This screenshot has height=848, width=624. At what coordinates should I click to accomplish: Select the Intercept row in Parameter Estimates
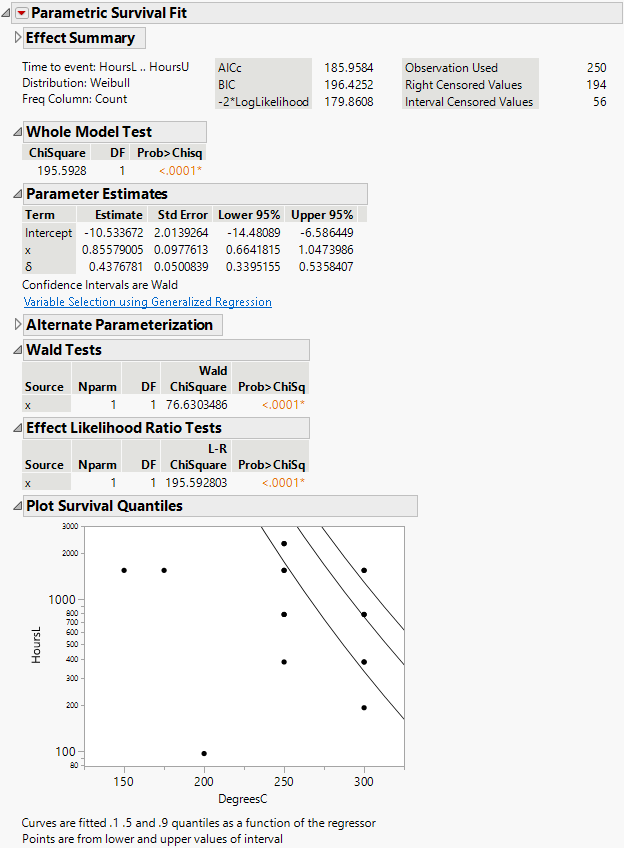pyautogui.click(x=48, y=233)
